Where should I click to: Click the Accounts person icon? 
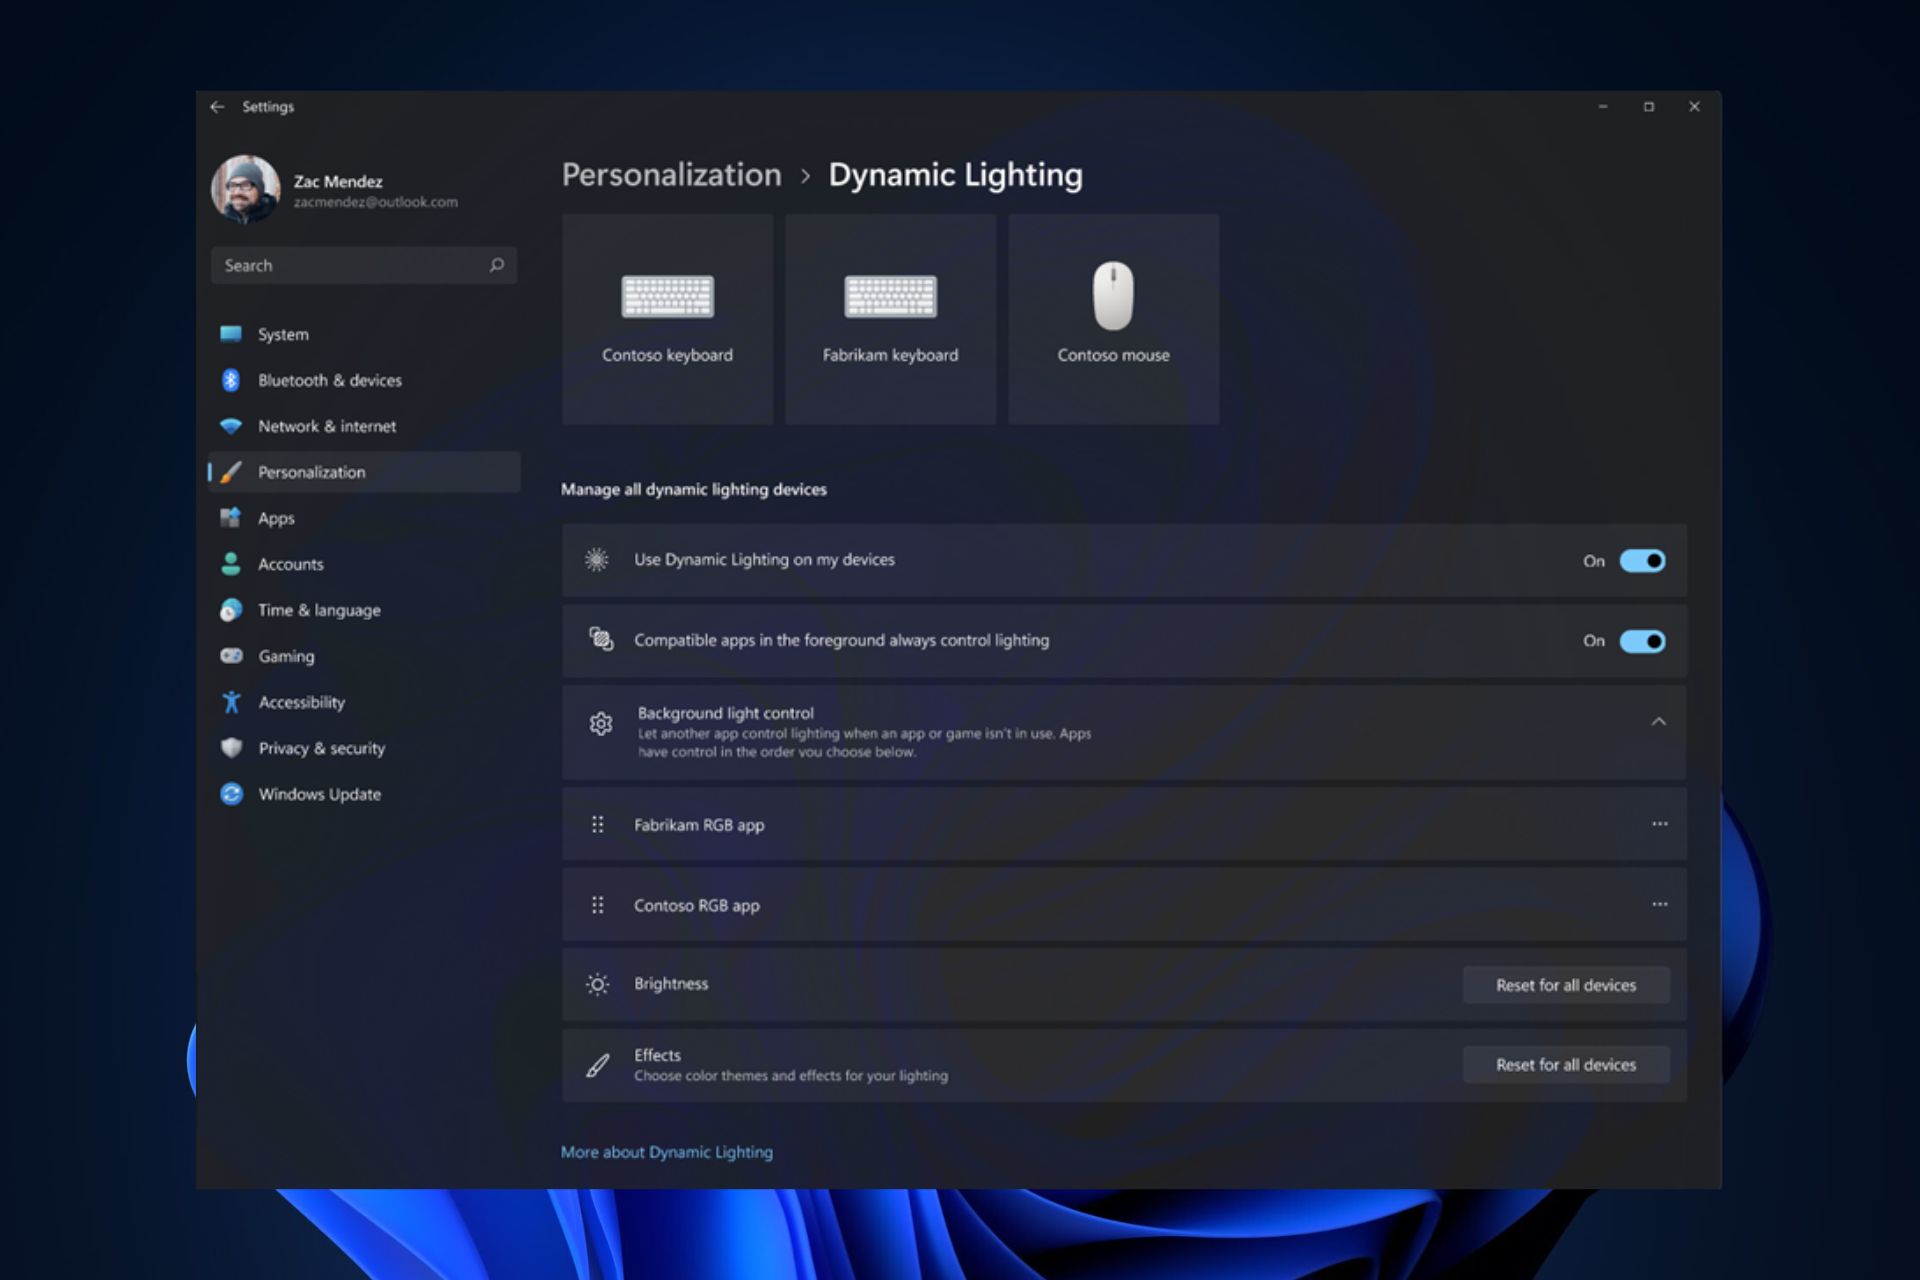tap(231, 564)
